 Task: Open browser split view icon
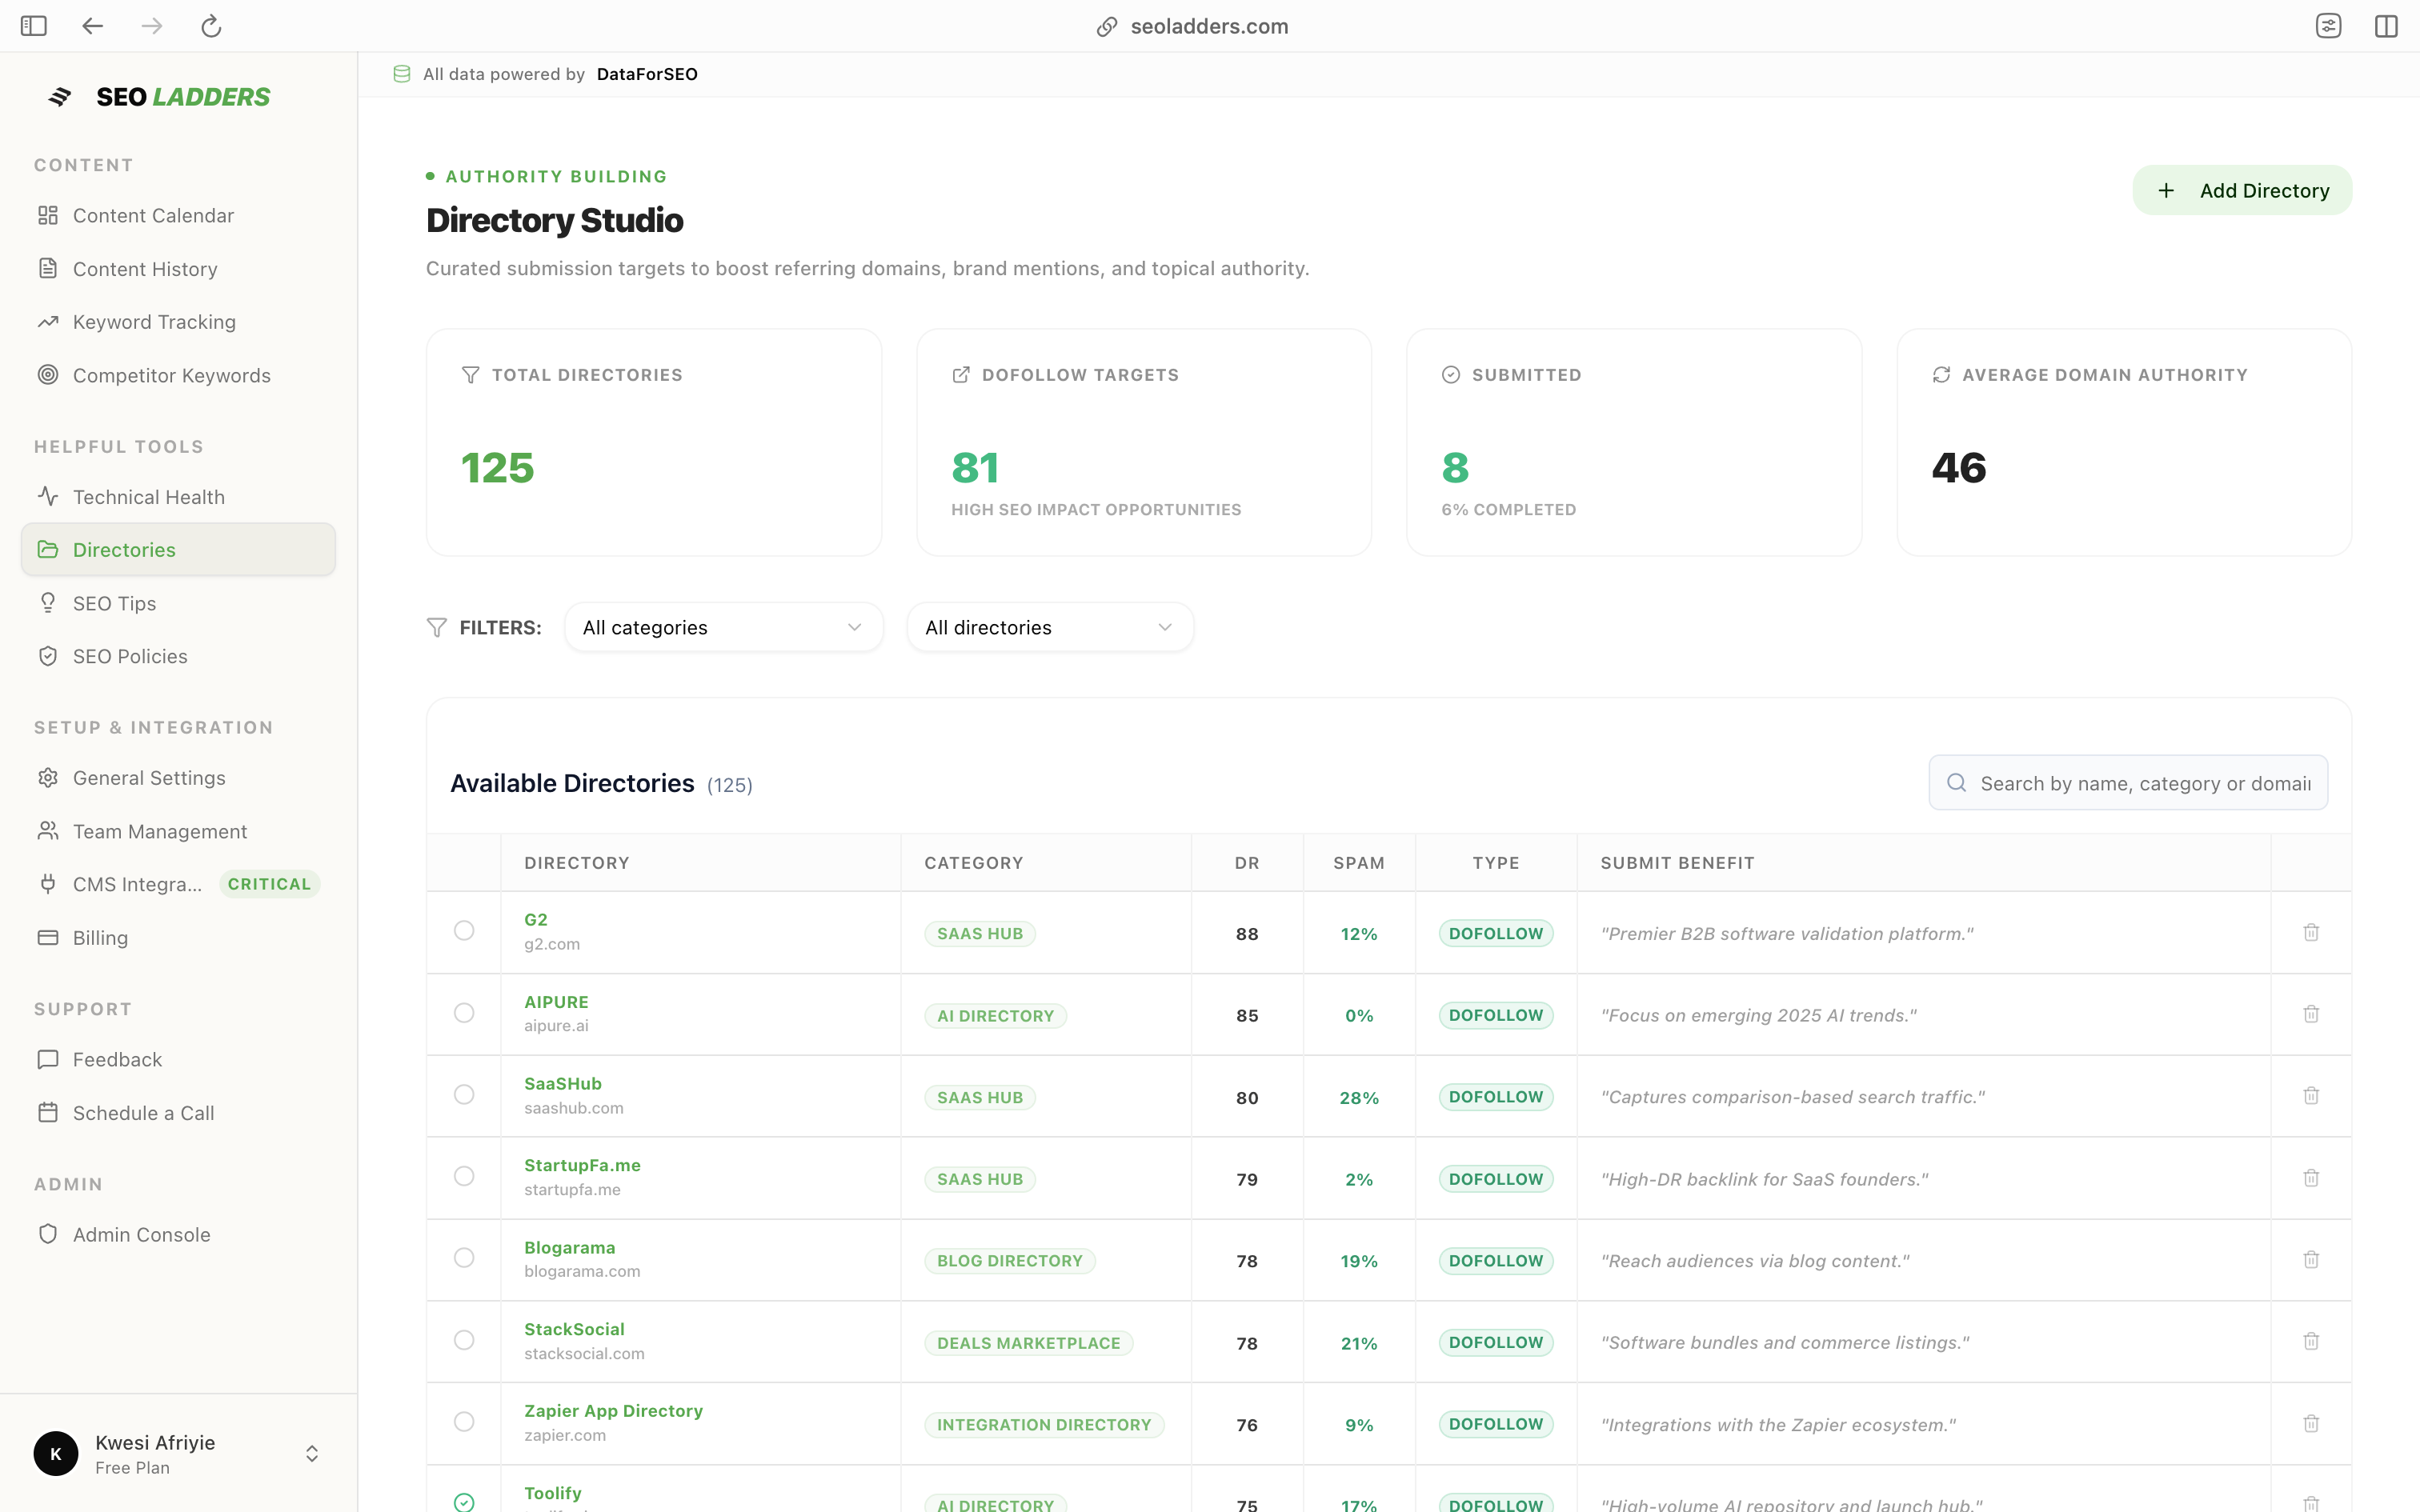[2386, 26]
